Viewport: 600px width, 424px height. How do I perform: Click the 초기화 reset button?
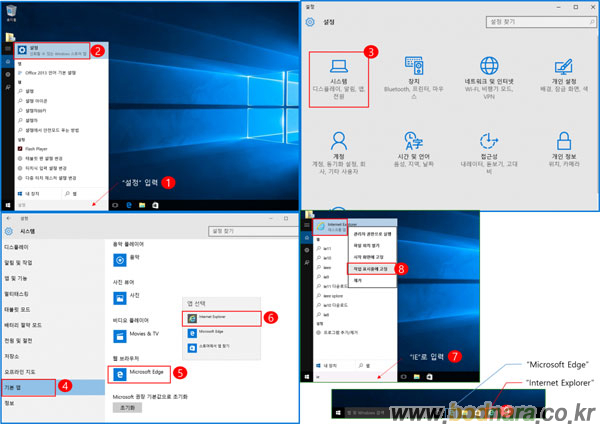click(x=127, y=408)
